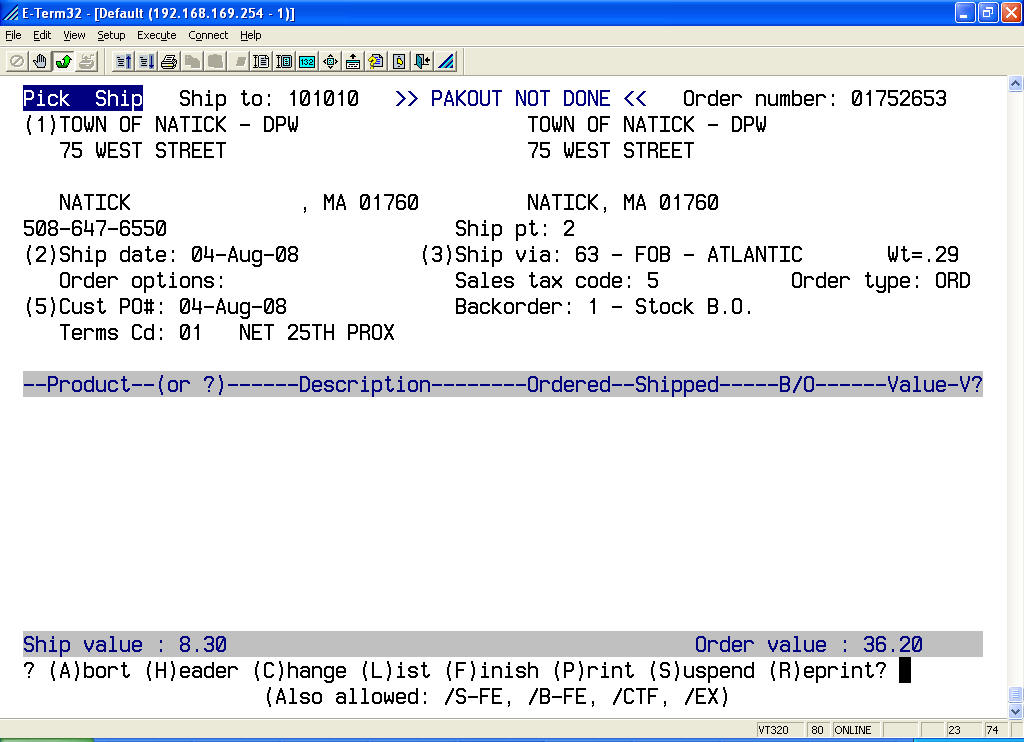This screenshot has height=742, width=1024.
Task: Click the '(A)bort' prompt option
Action: pyautogui.click(x=89, y=671)
